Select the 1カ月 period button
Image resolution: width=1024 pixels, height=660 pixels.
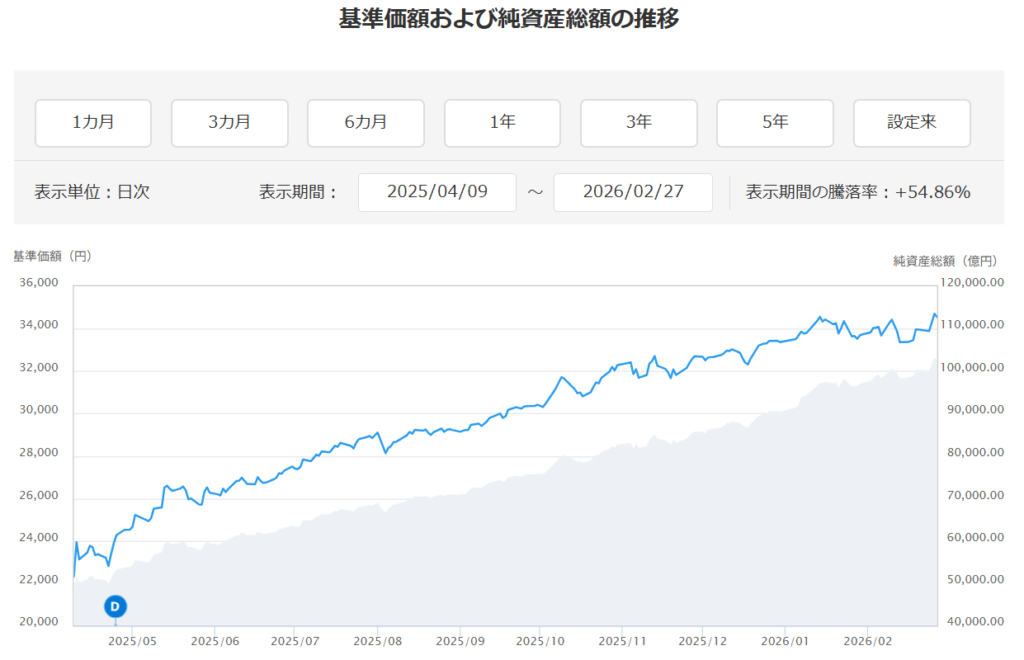(93, 123)
